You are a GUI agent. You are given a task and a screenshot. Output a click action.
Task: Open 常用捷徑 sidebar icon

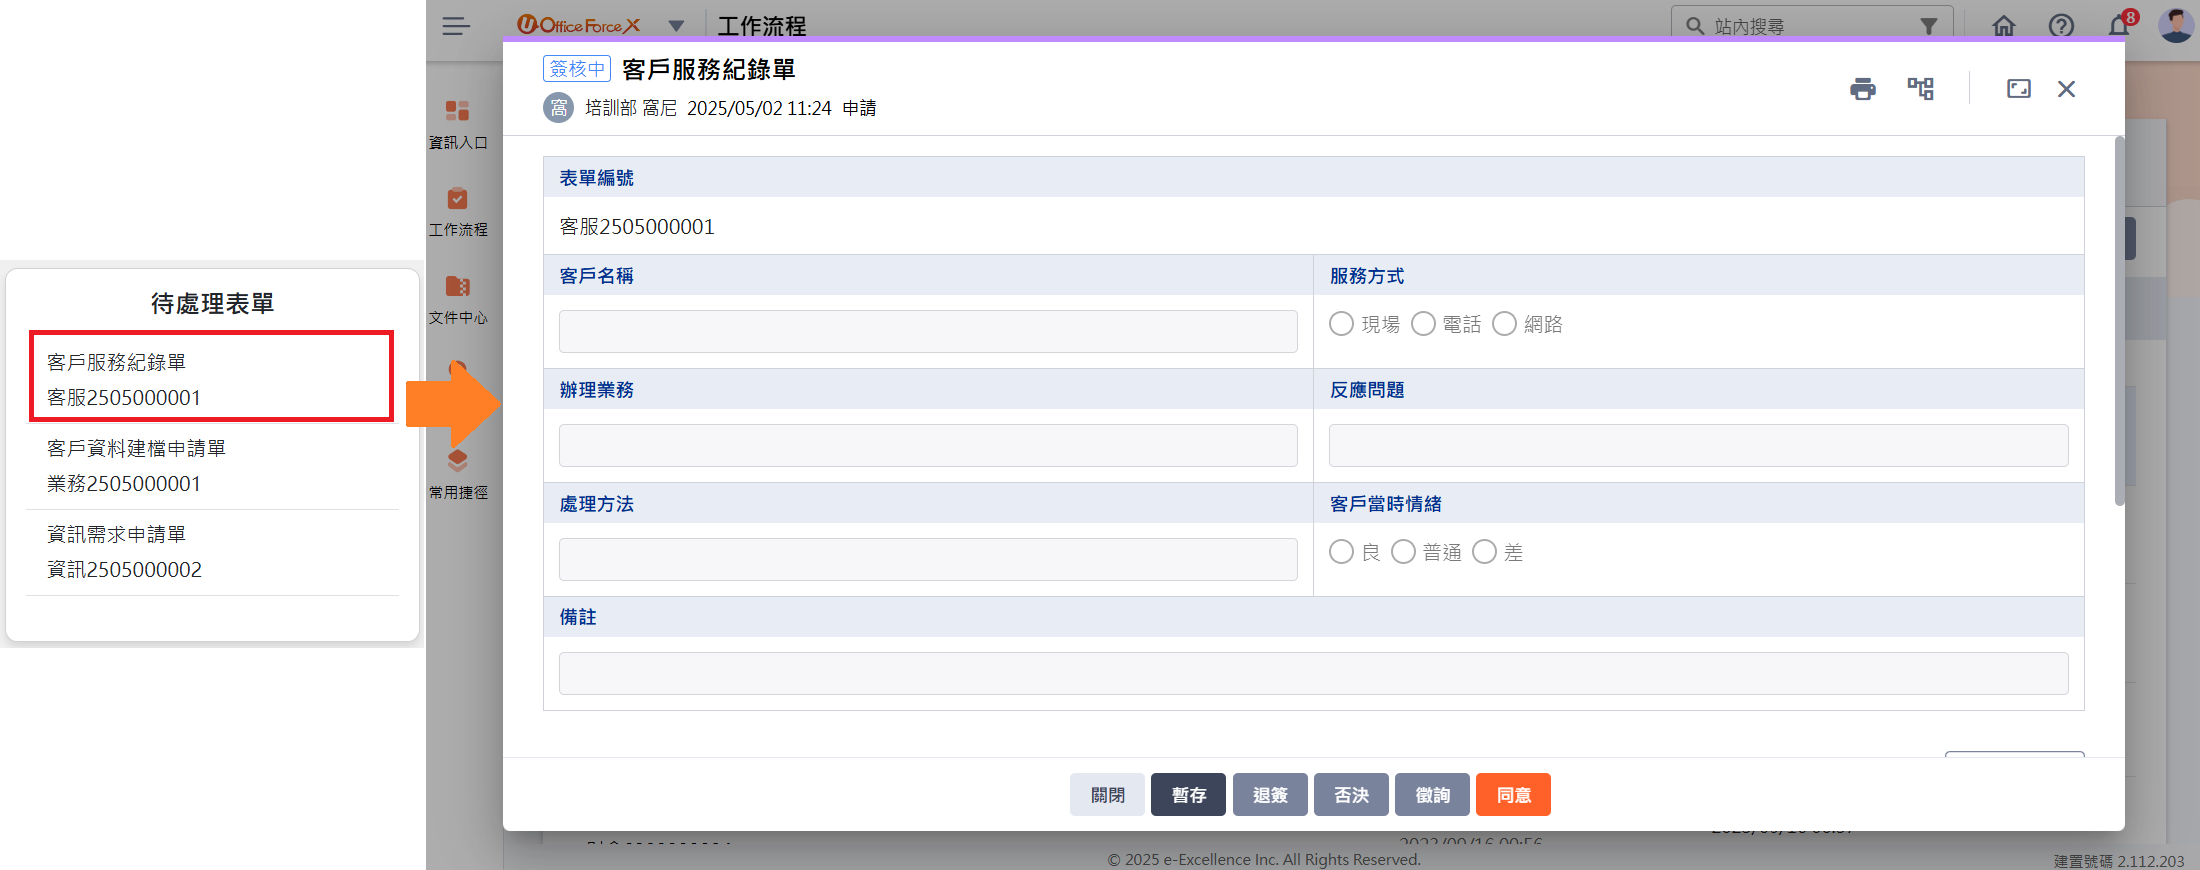(x=458, y=474)
